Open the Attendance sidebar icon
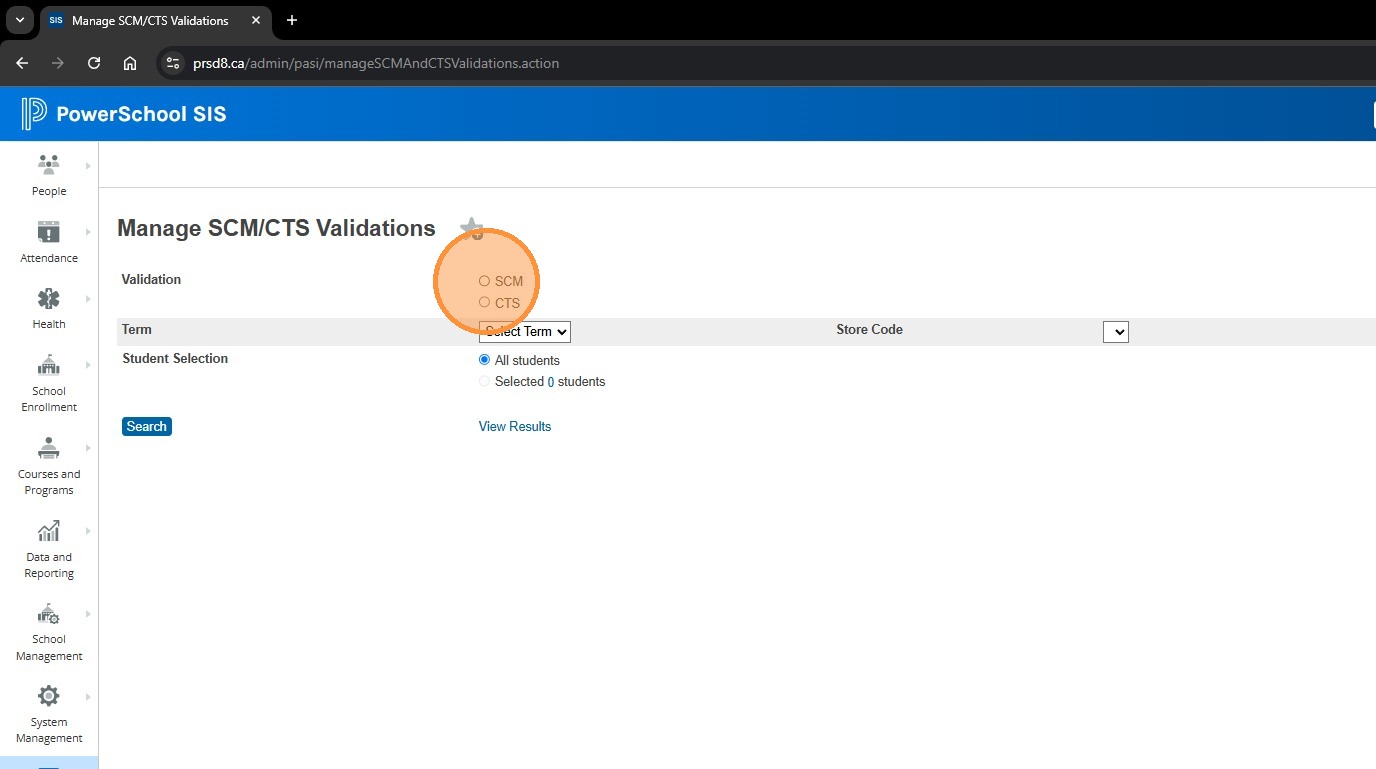 [x=48, y=232]
